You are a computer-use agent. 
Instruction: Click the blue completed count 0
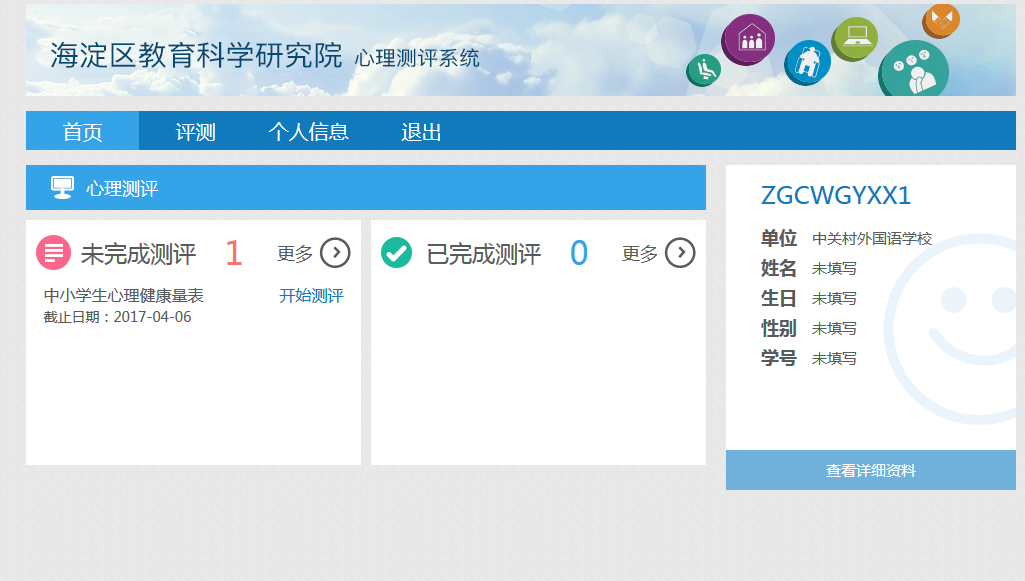[x=579, y=253]
